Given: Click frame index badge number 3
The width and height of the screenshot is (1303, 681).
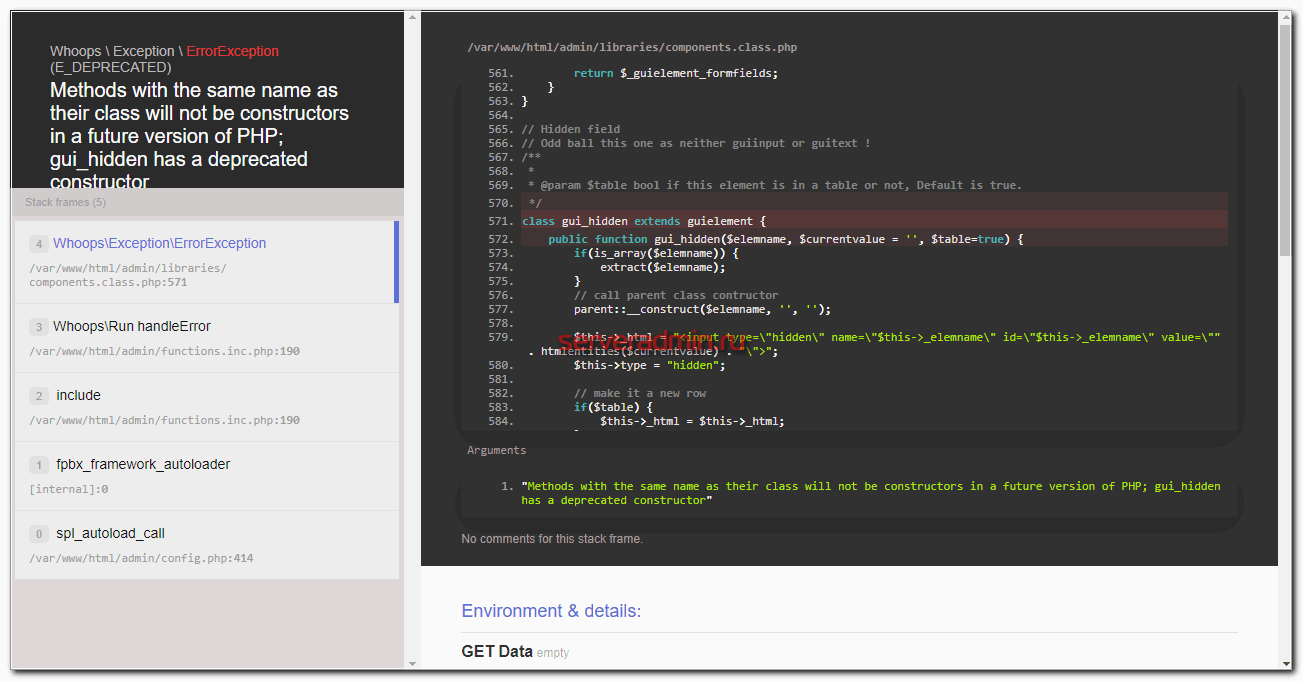Looking at the screenshot, I should coord(39,327).
